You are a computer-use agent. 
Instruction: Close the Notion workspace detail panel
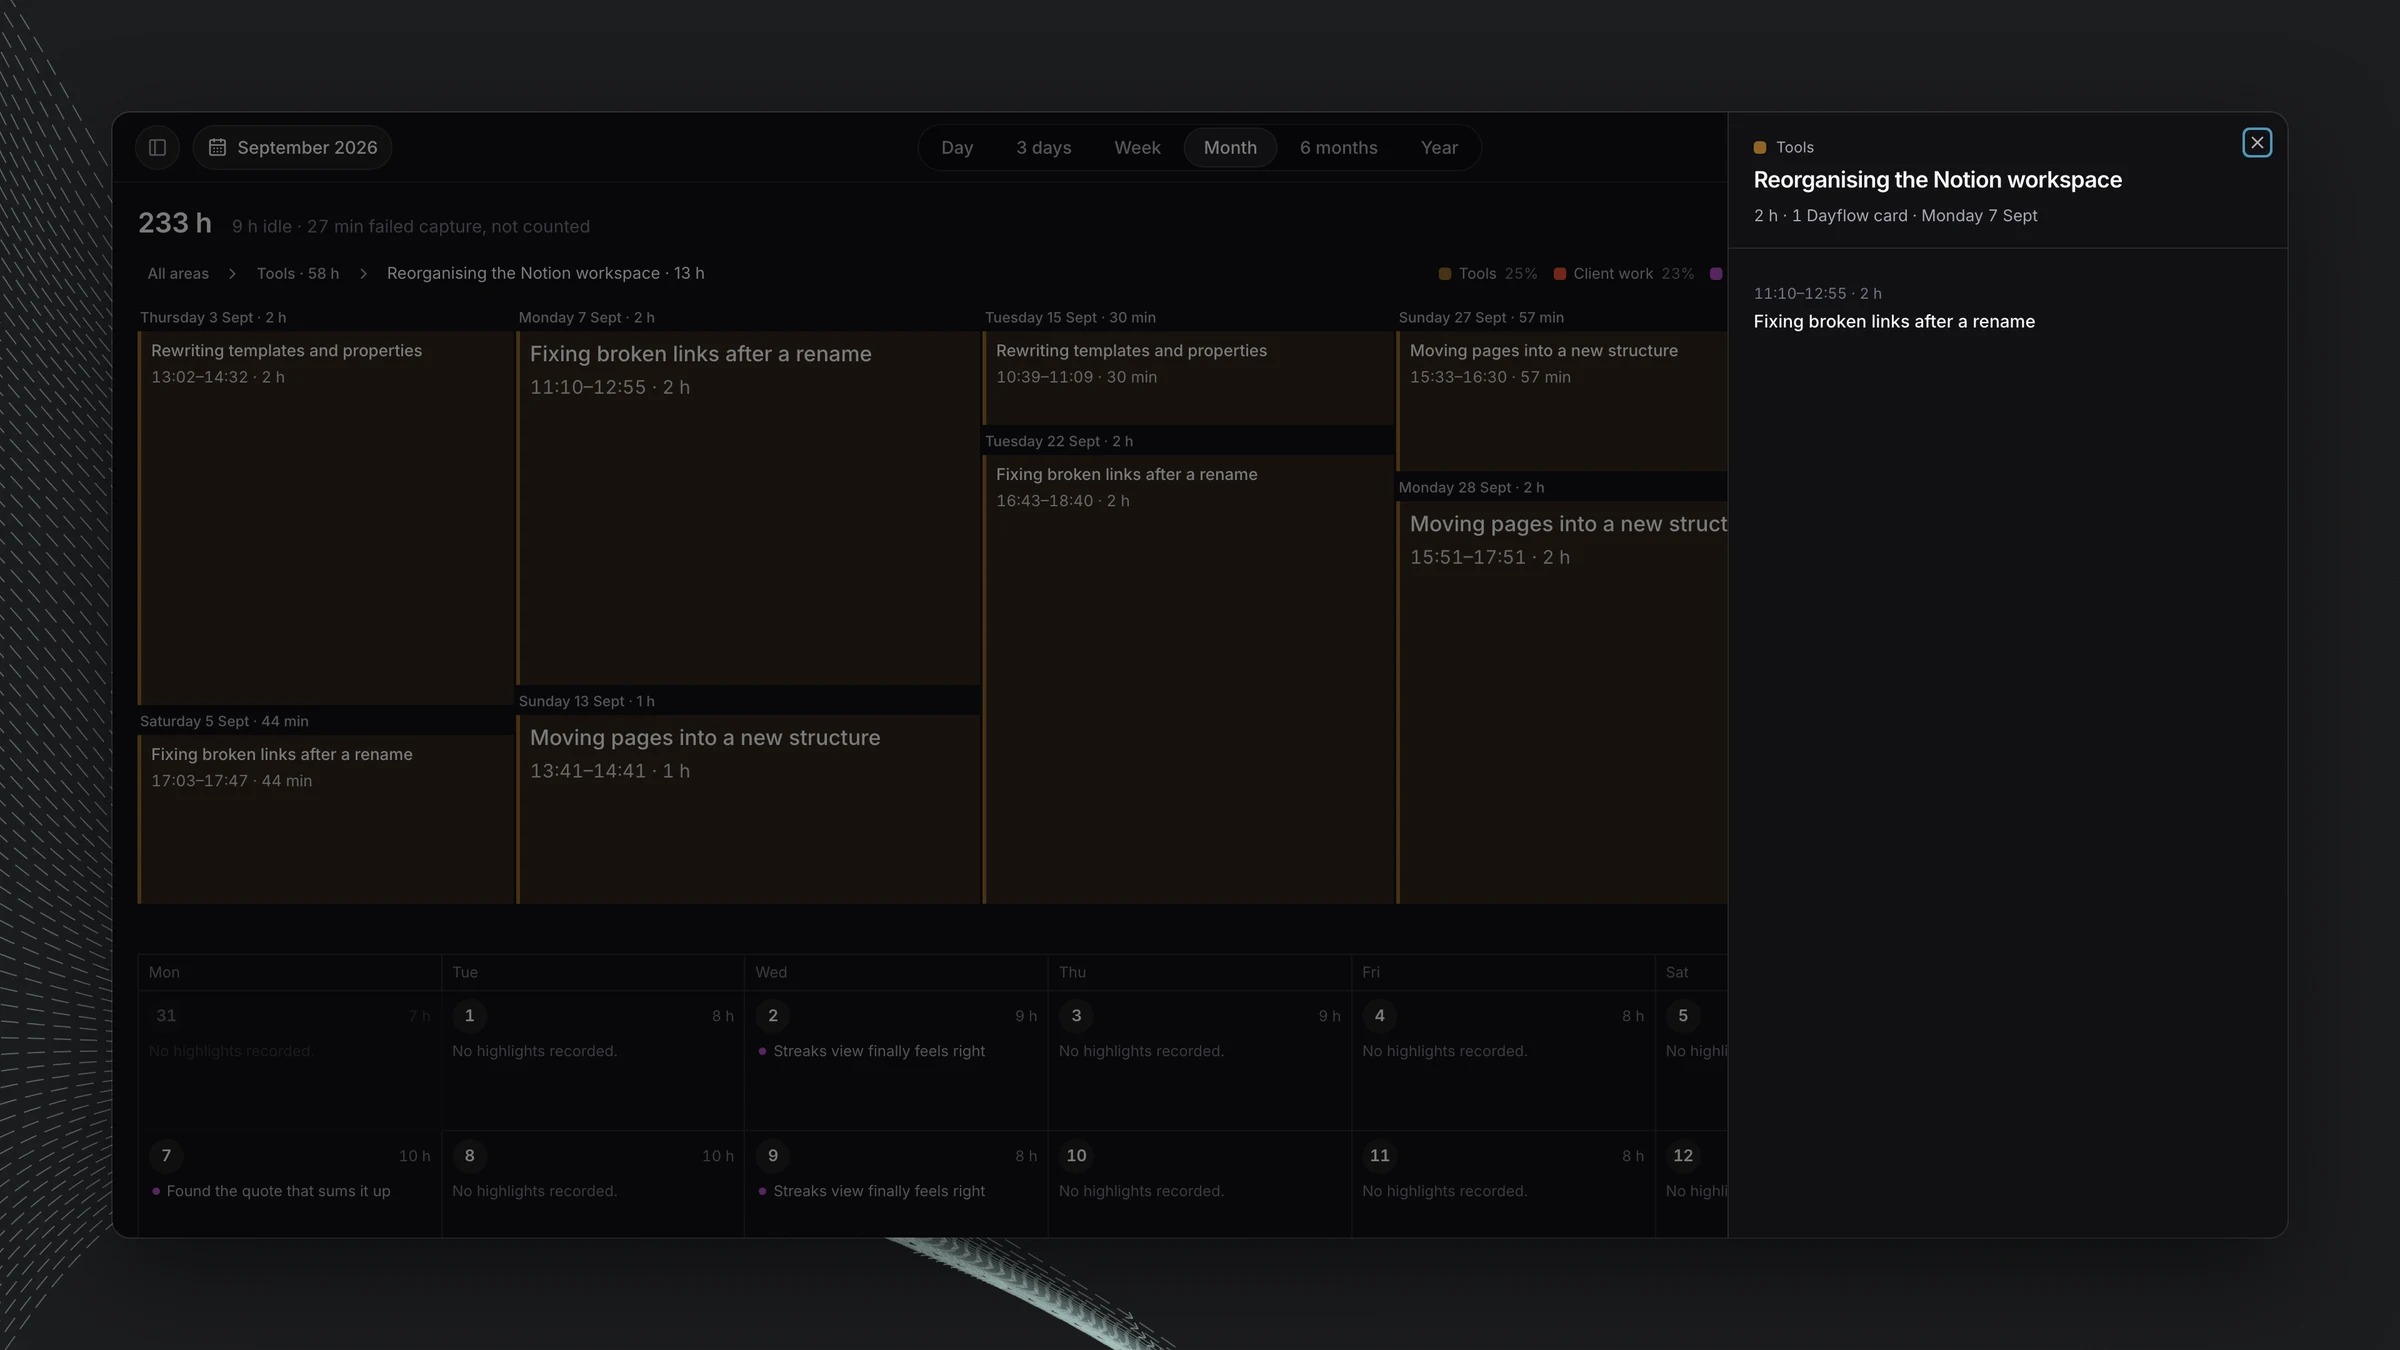[2257, 143]
